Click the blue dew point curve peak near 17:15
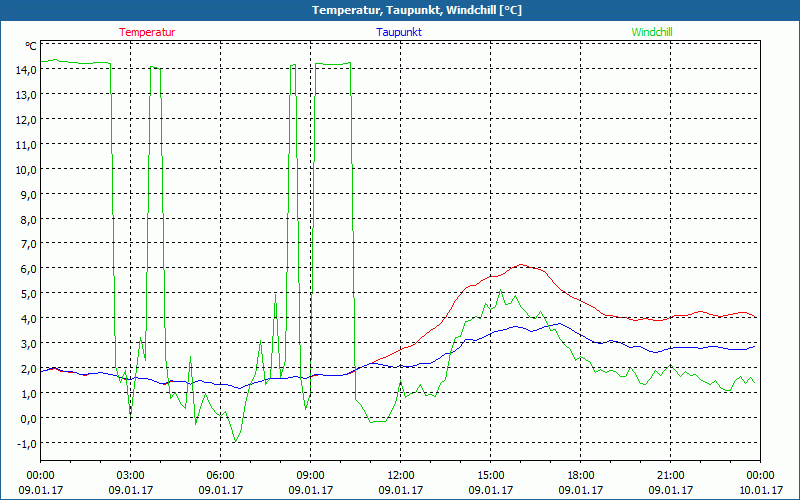Viewport: 800px width, 500px height. click(559, 323)
